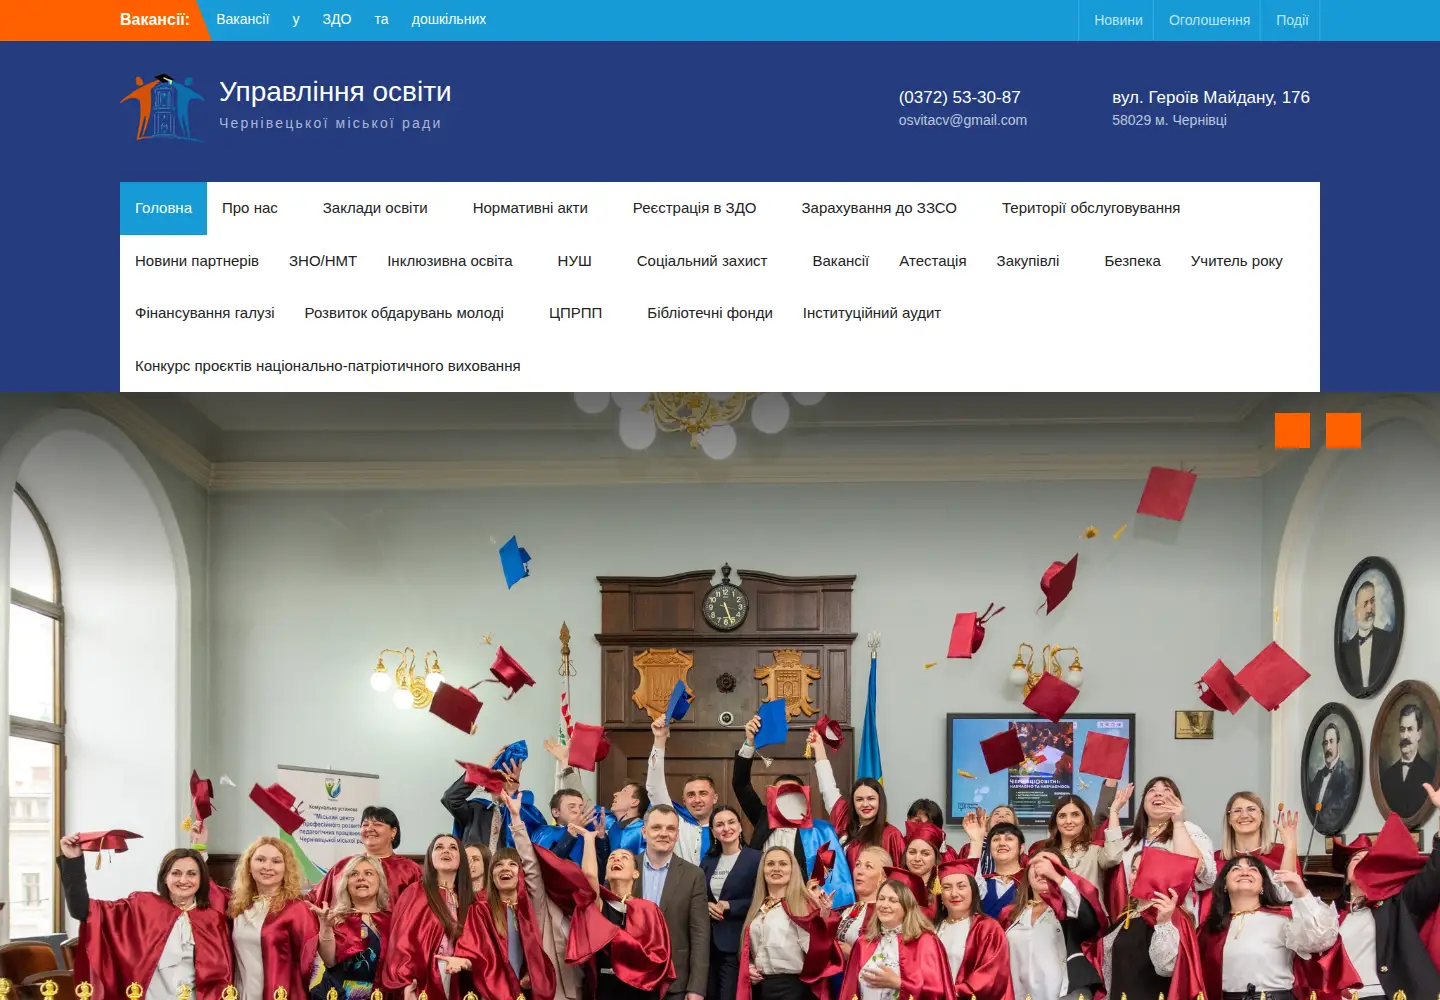1440x1000 pixels.
Task: Click the orange Вакансії: ticker label
Action: [155, 19]
